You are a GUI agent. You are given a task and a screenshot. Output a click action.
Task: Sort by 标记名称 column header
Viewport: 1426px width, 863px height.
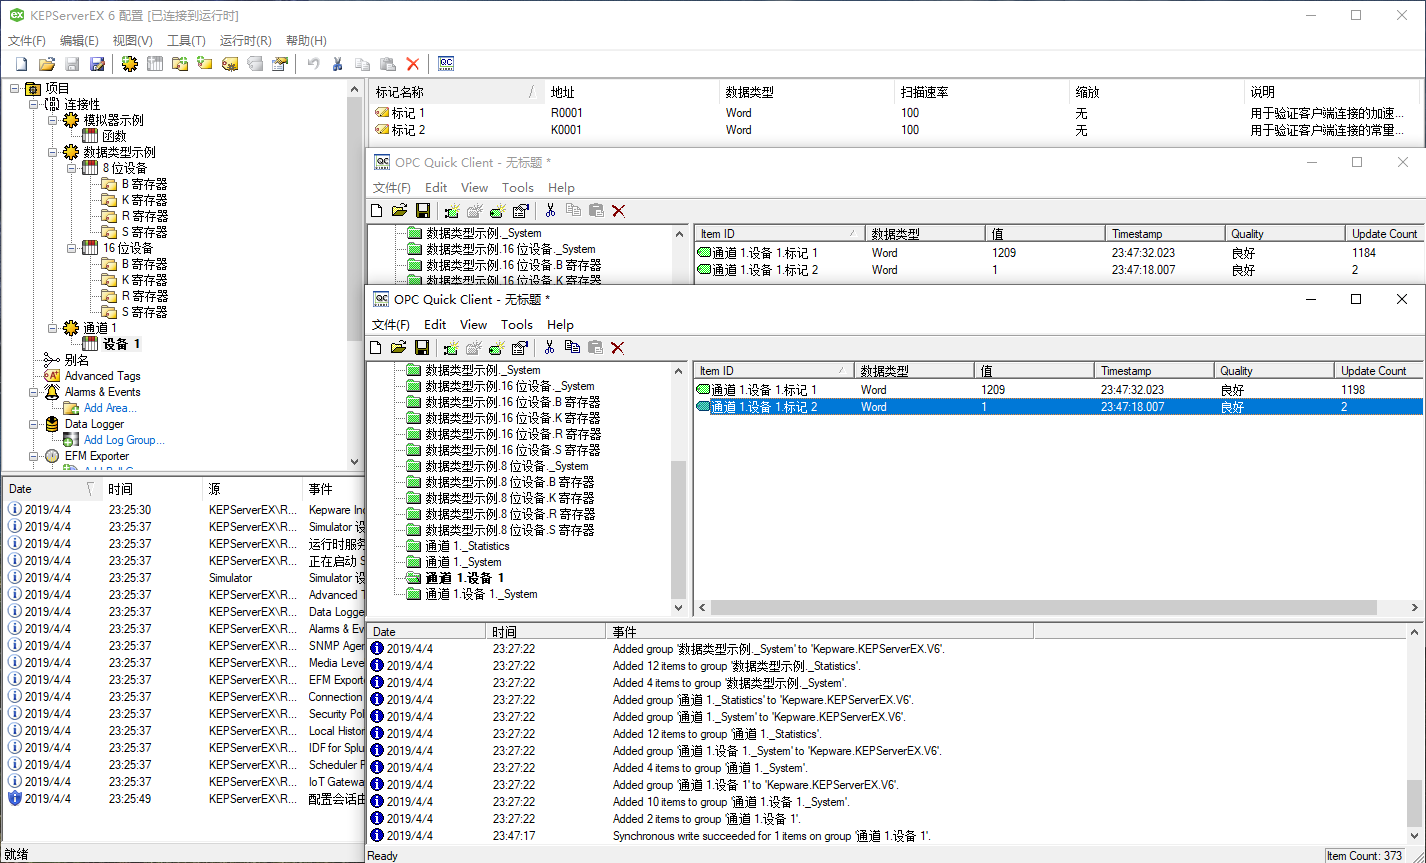457,92
